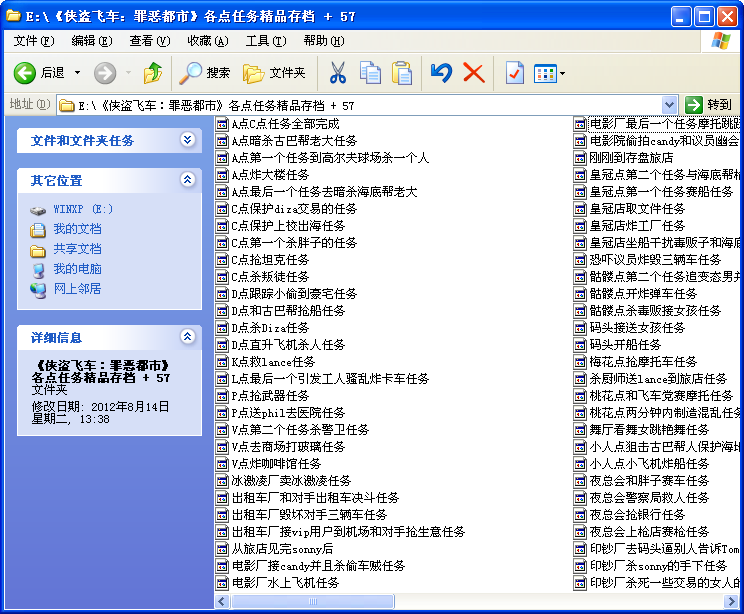Open the 查看(V) menu
The width and height of the screenshot is (744, 614).
149,41
